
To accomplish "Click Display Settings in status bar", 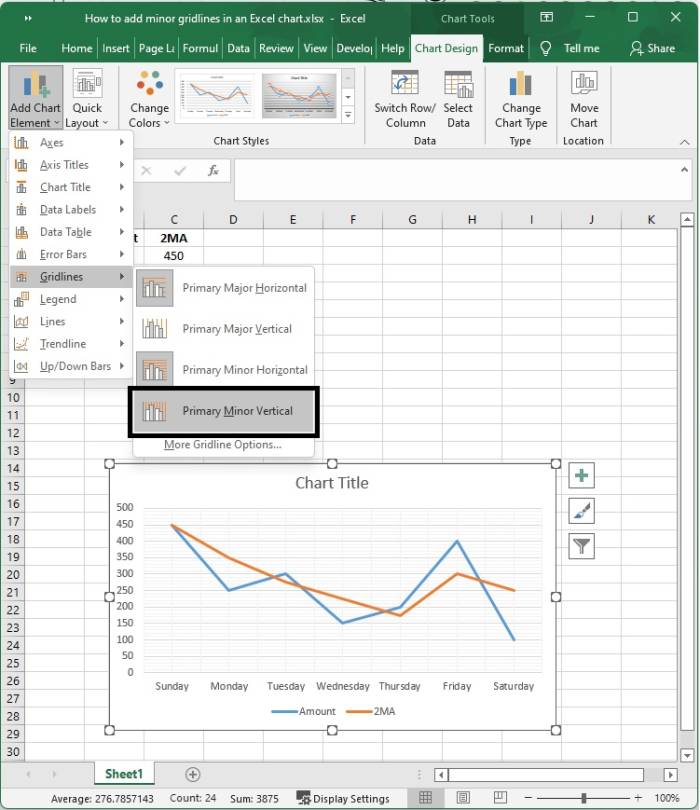I will [343, 798].
